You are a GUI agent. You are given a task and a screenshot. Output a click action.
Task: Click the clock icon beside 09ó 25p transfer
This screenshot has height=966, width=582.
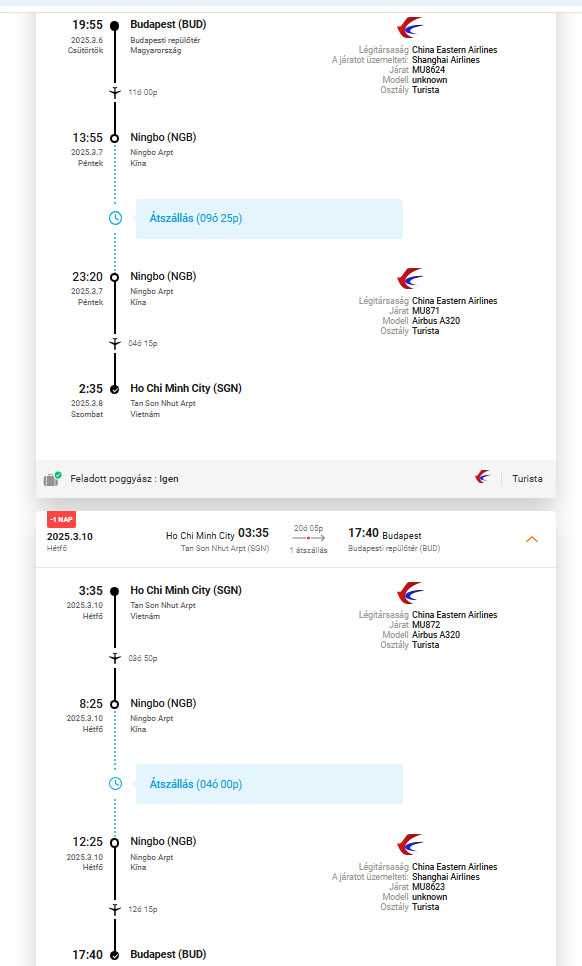pyautogui.click(x=115, y=218)
